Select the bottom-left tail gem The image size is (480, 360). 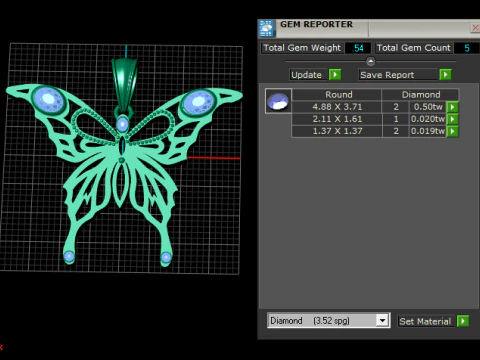(x=69, y=256)
